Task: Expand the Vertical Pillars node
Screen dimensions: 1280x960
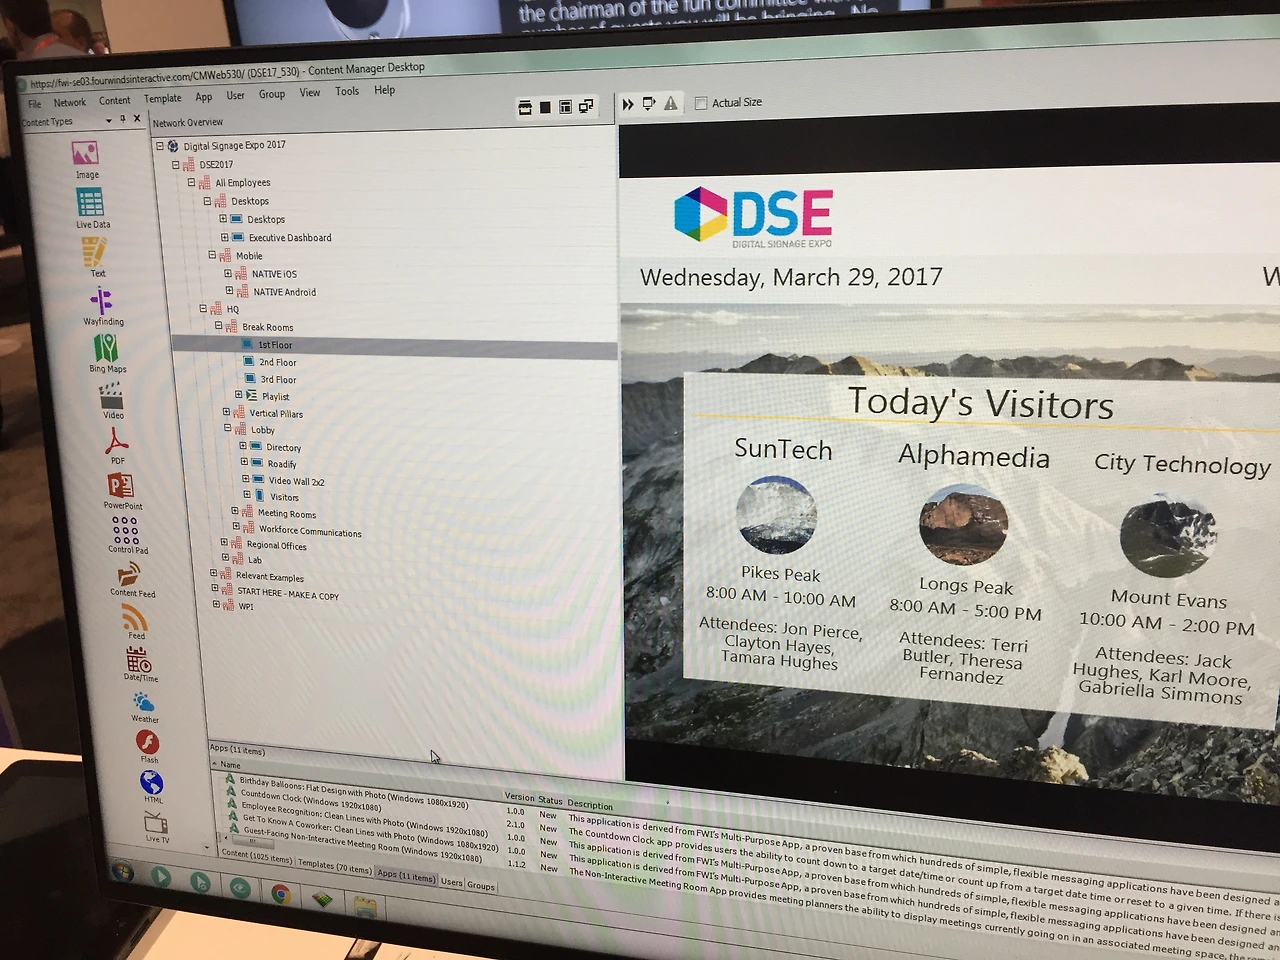Action: pos(226,412)
